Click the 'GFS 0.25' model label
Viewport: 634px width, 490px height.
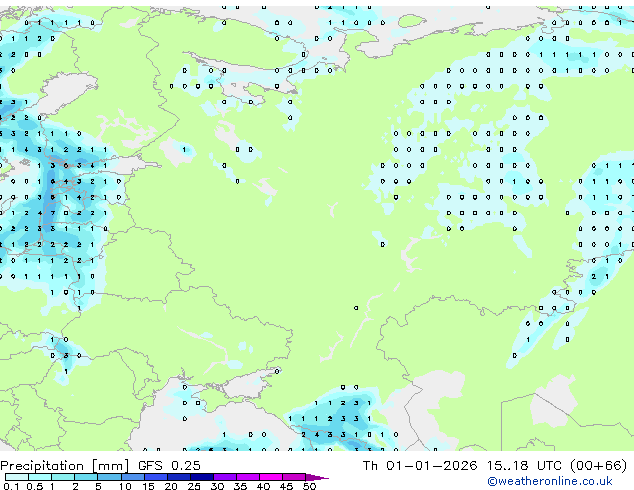(x=169, y=466)
